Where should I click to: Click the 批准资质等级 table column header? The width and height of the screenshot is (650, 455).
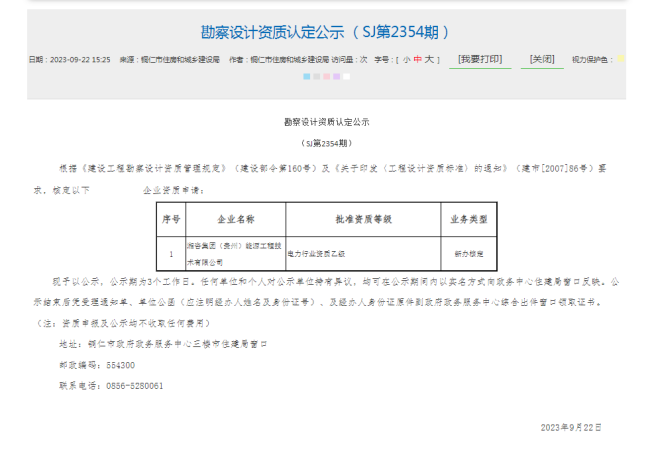(x=362, y=218)
